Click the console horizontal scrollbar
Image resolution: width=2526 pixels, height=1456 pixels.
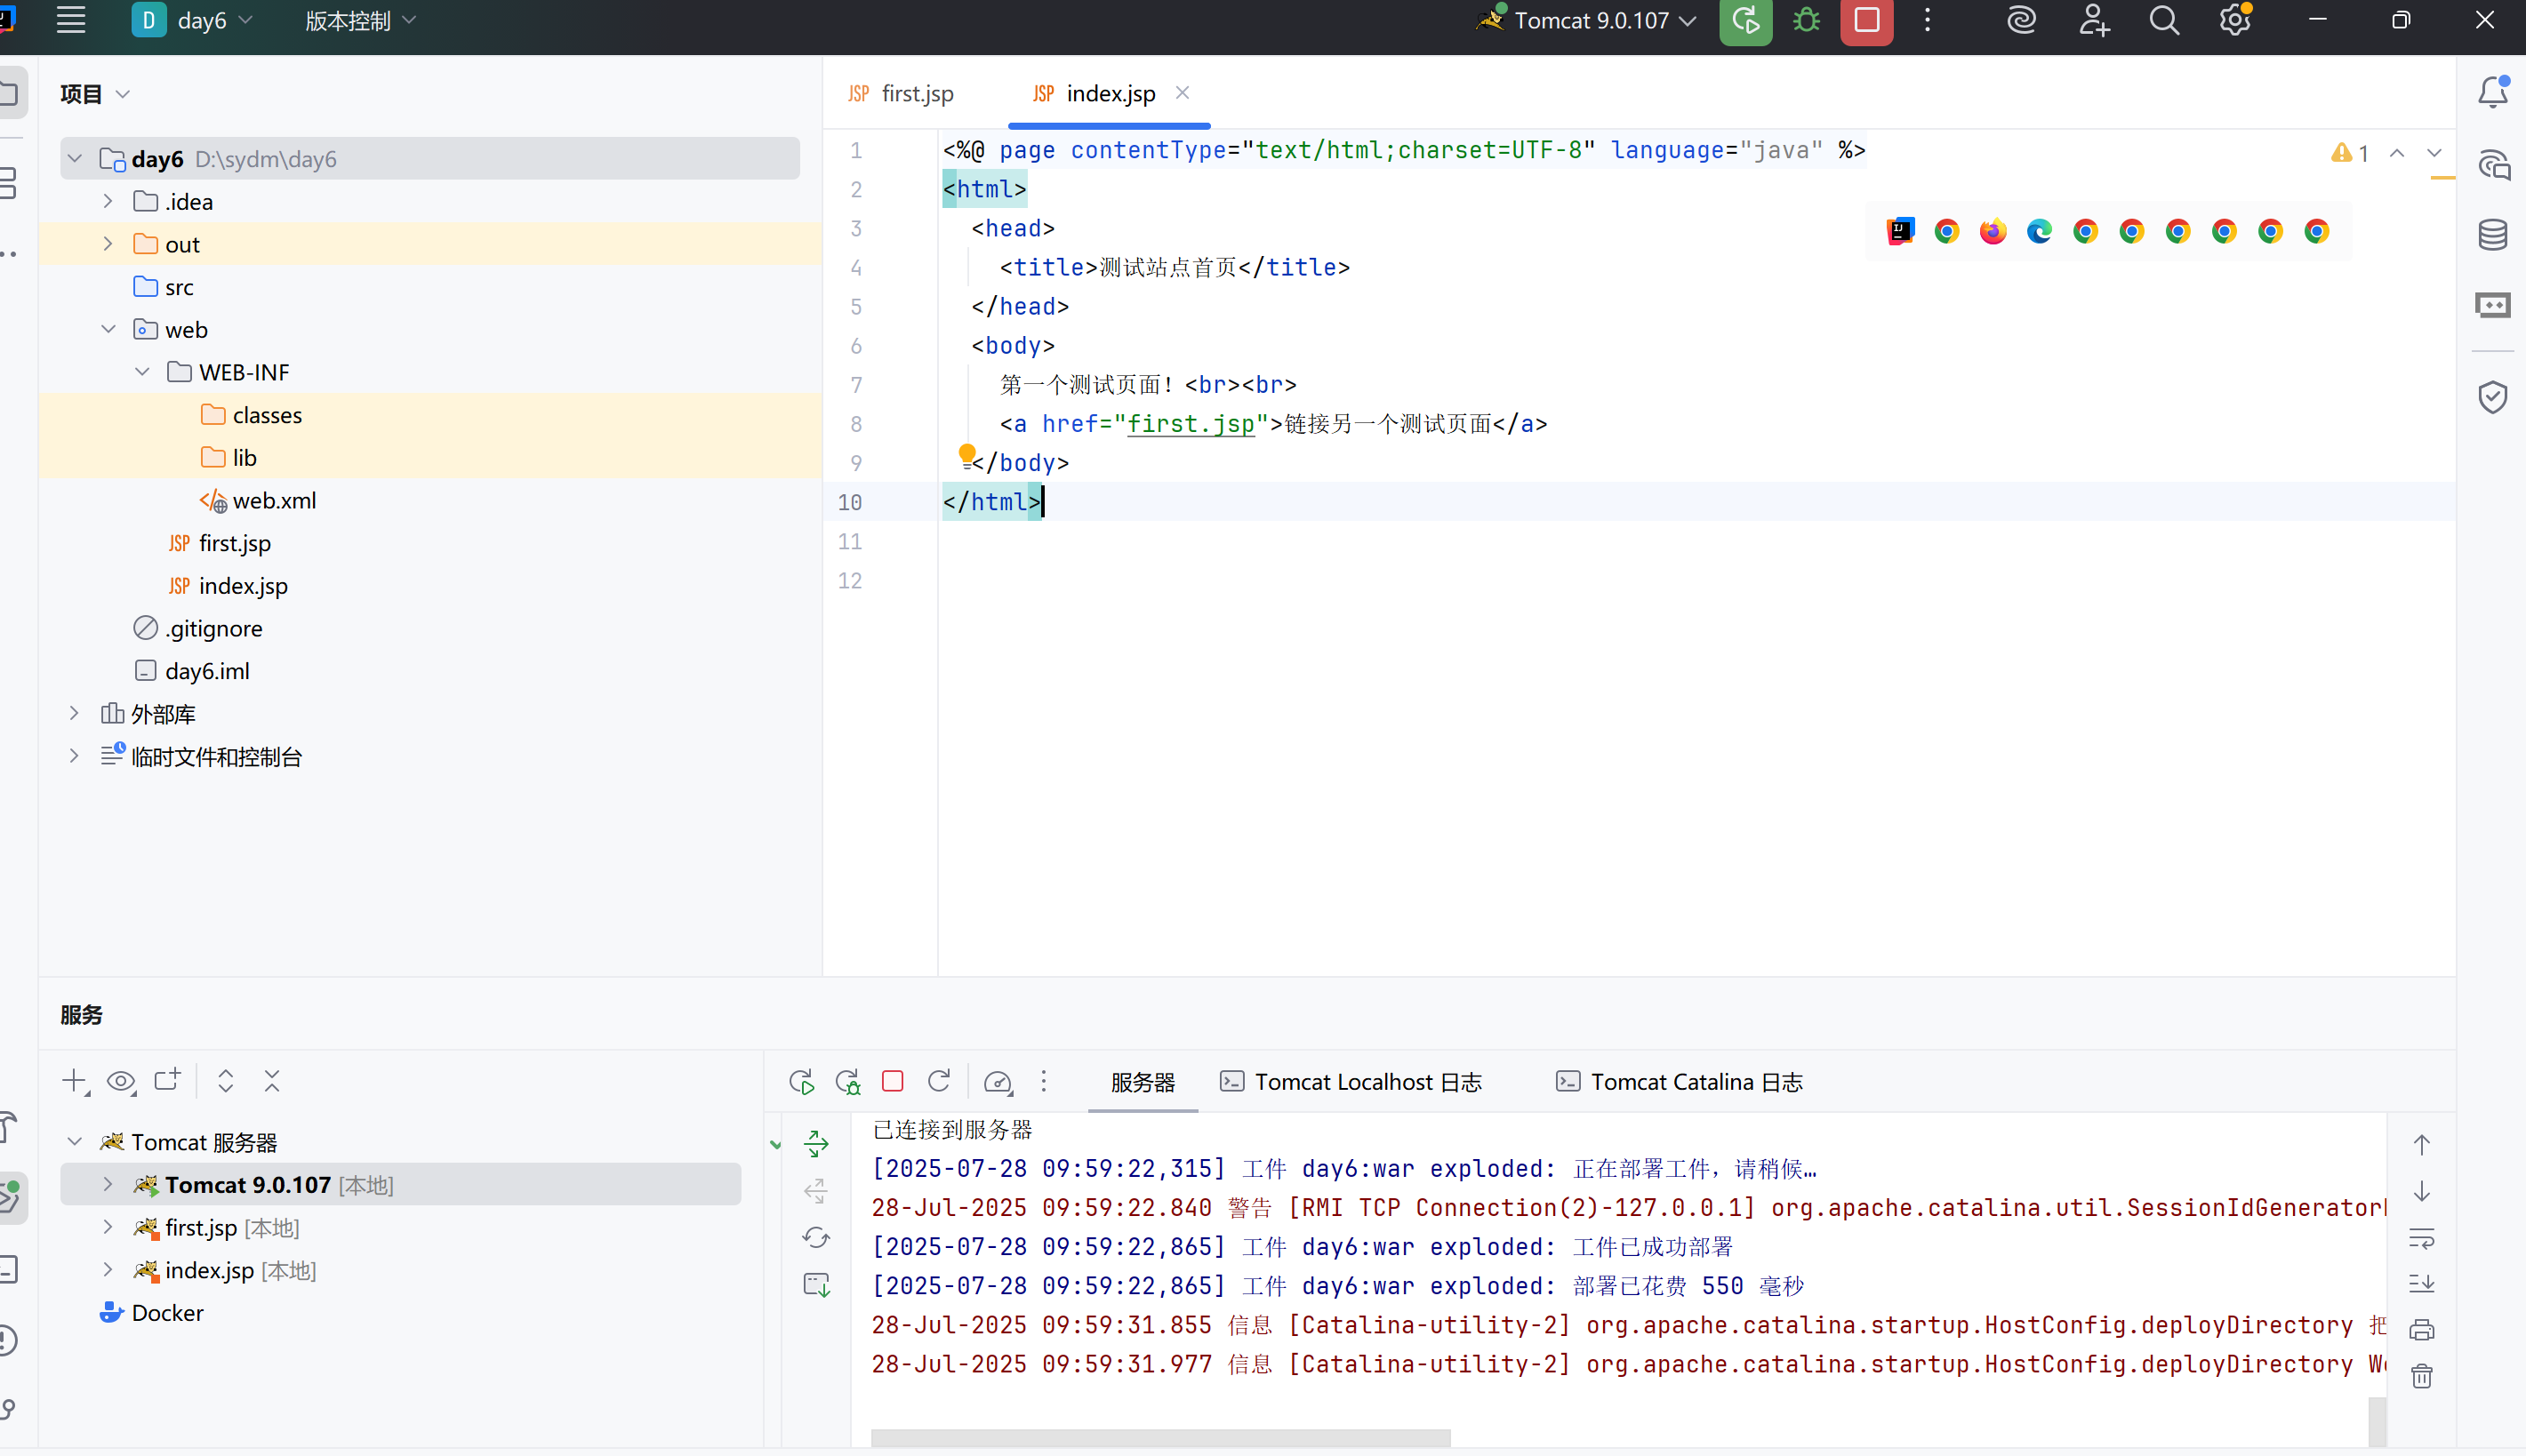[1160, 1437]
